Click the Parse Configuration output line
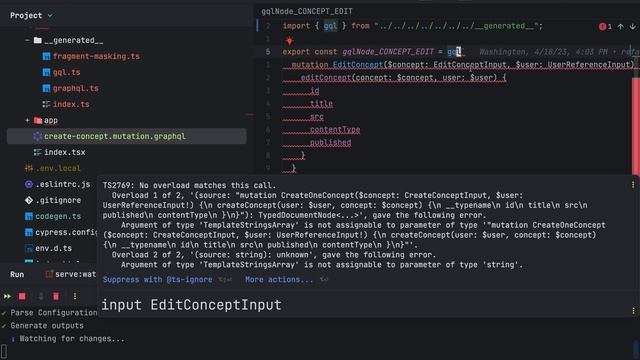 pos(53,313)
